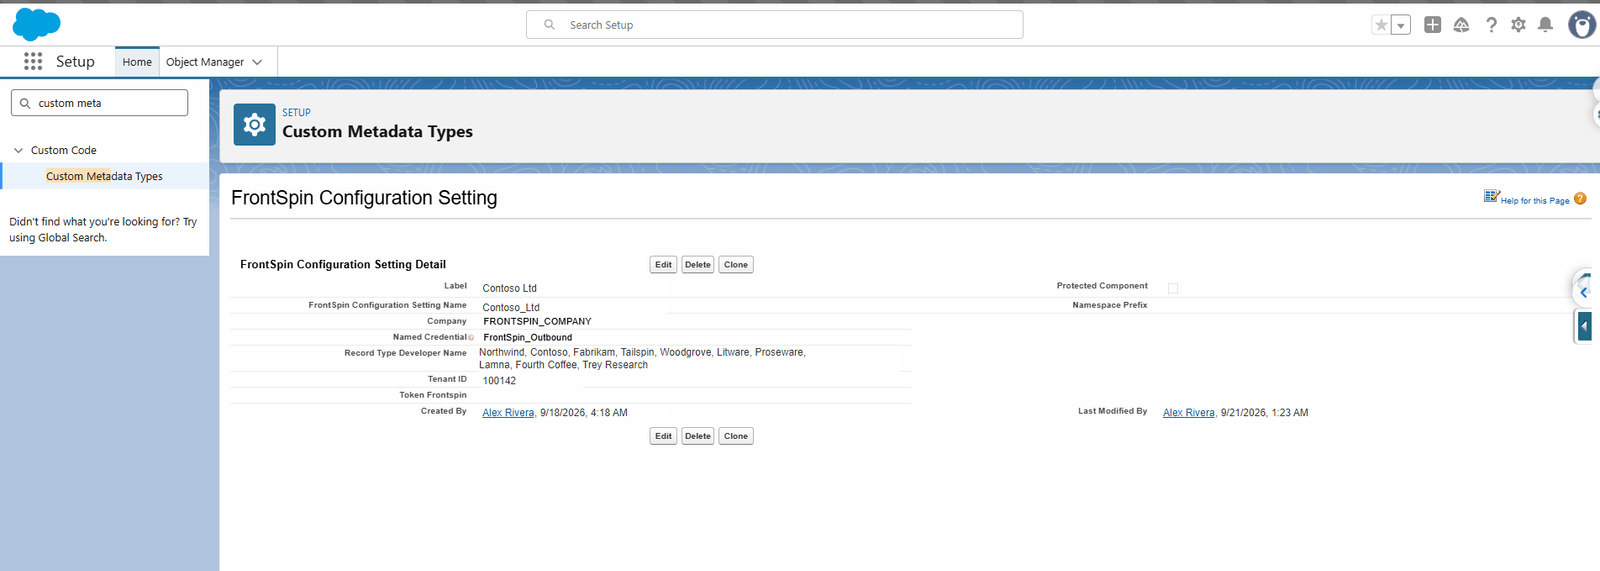Image resolution: width=1600 pixels, height=571 pixels.
Task: Open the Salesforce Help question mark
Action: (x=1491, y=25)
